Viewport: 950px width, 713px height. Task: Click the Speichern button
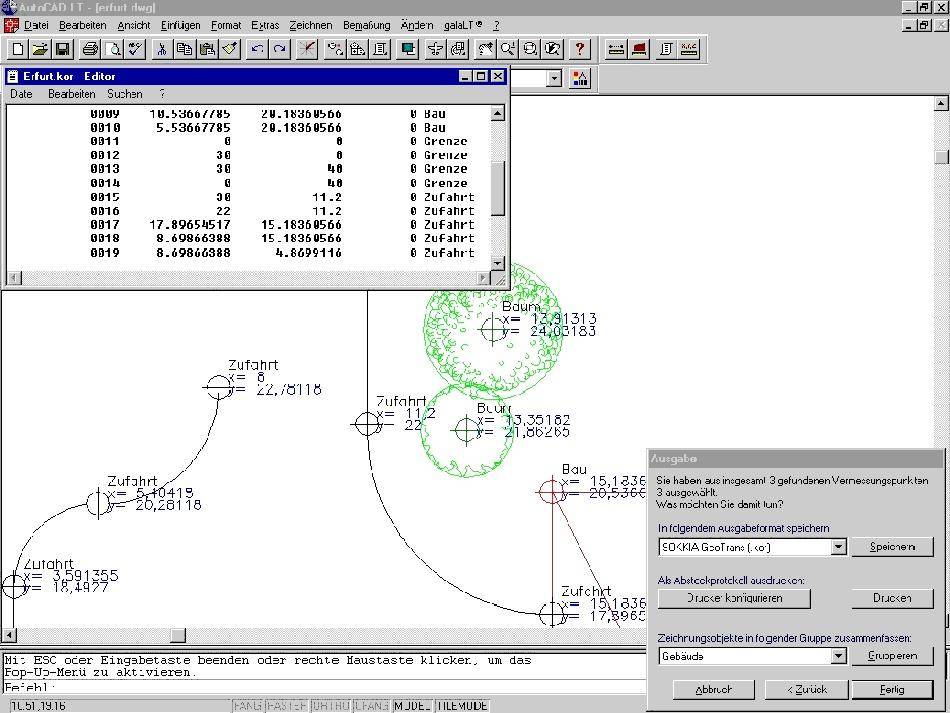click(892, 546)
